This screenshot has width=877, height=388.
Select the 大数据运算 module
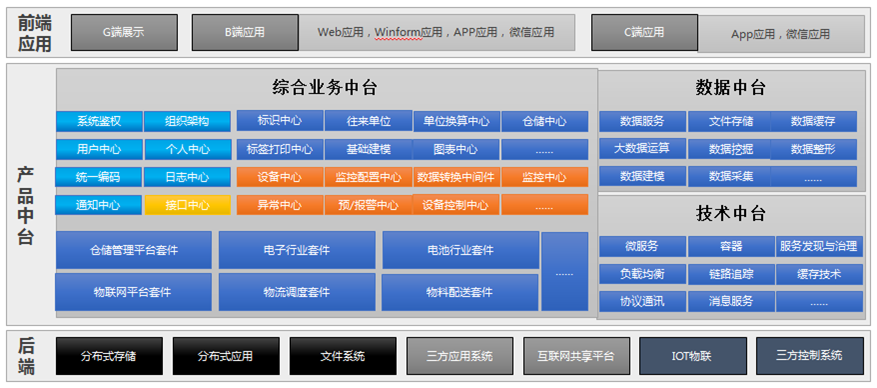click(643, 149)
